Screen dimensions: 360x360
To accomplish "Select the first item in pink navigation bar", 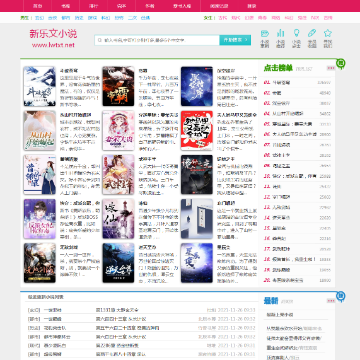I will [x=37, y=6].
